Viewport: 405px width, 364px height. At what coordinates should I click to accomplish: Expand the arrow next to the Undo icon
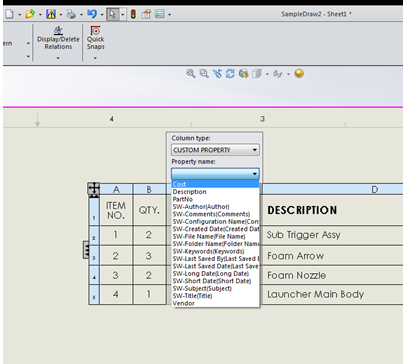102,15
